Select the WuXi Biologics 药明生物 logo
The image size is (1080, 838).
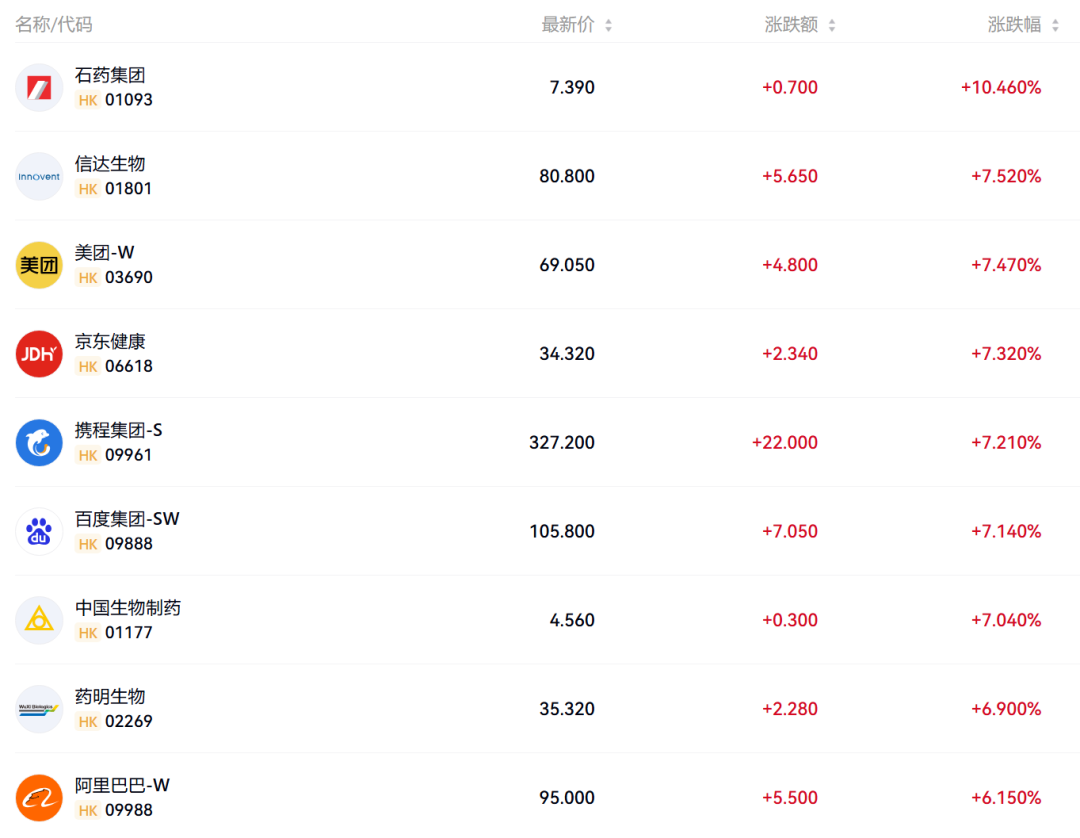[x=39, y=709]
